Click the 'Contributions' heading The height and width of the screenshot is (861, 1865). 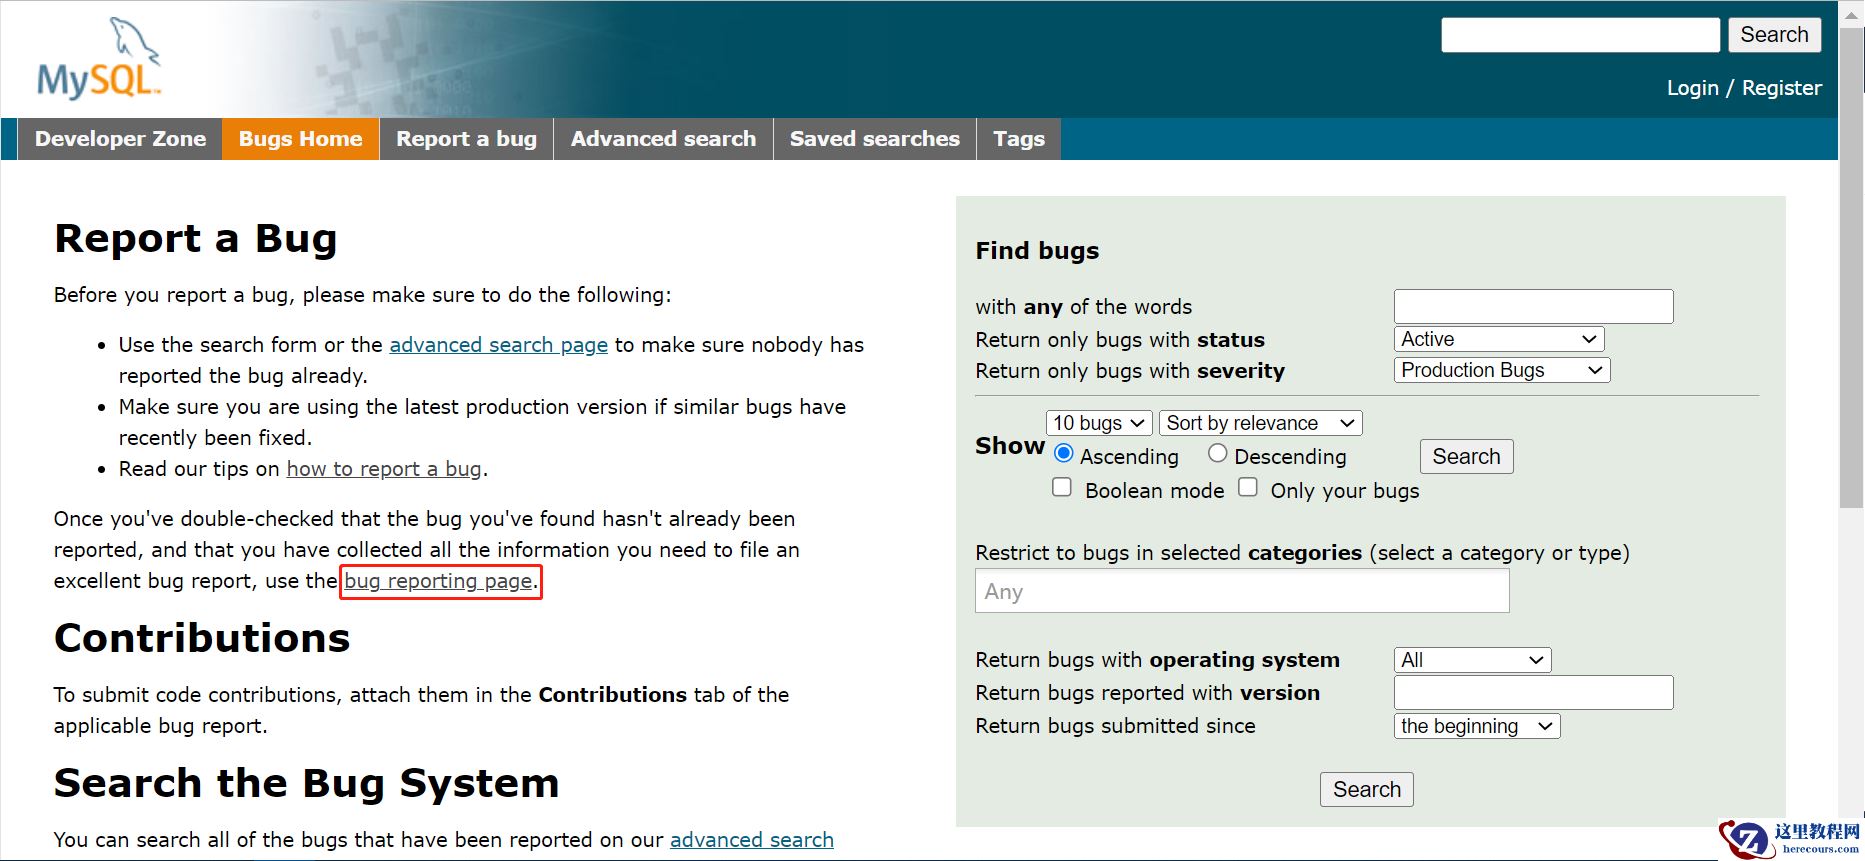[x=202, y=638]
